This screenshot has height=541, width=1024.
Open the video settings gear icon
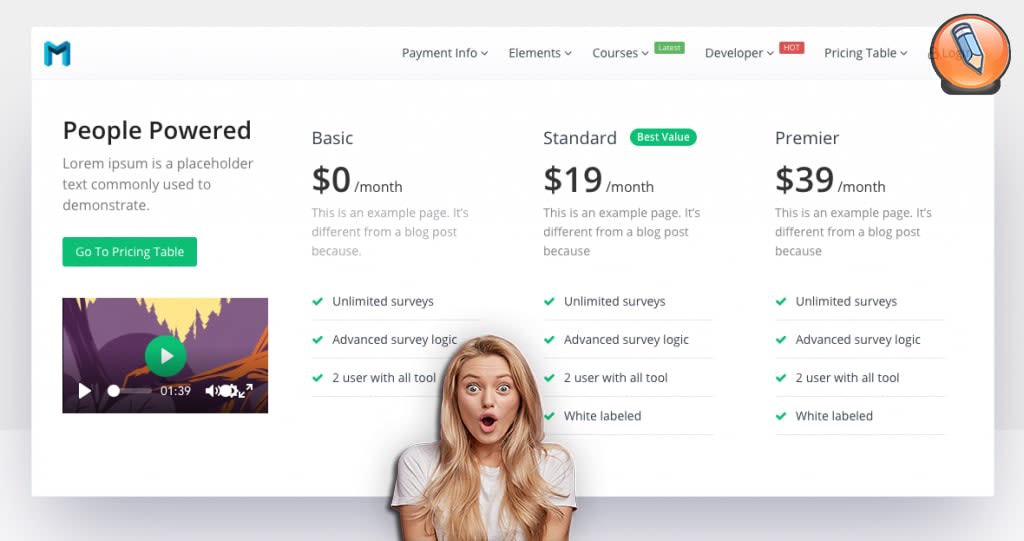pos(227,391)
